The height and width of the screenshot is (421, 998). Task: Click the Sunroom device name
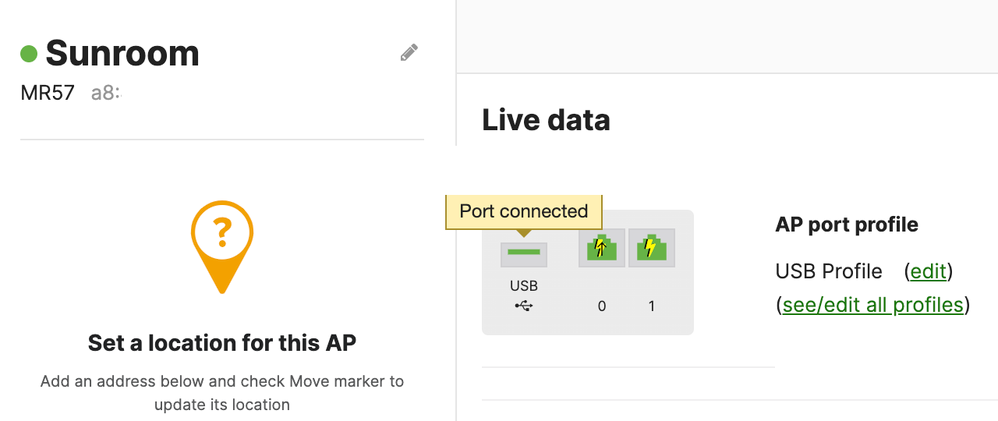point(122,54)
